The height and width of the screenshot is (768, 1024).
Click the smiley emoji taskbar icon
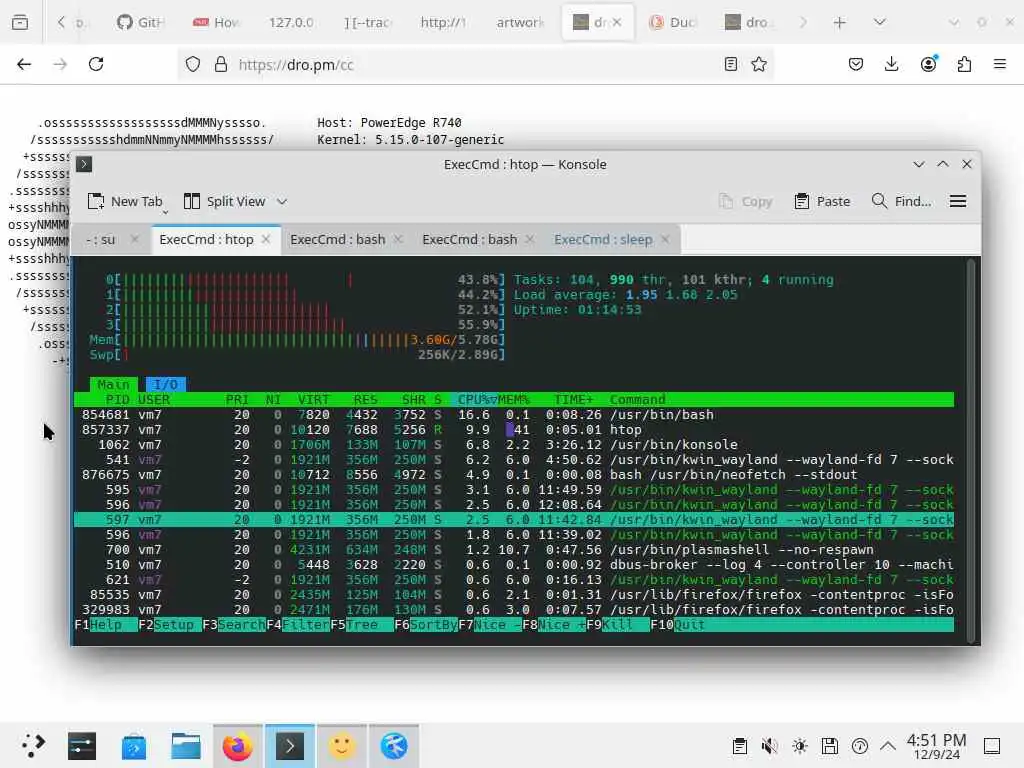pos(342,746)
